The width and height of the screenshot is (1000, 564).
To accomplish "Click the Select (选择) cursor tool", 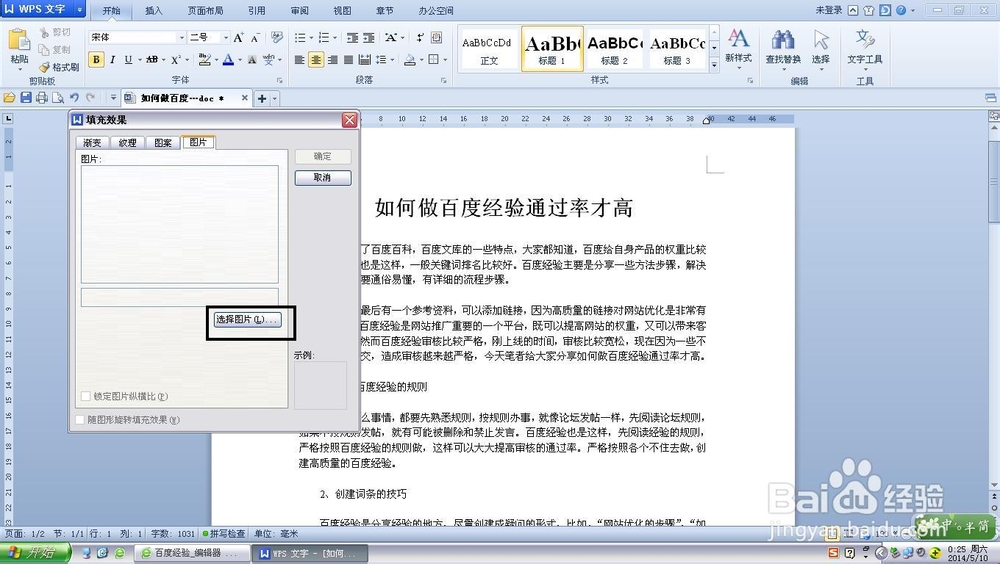I will 821,47.
